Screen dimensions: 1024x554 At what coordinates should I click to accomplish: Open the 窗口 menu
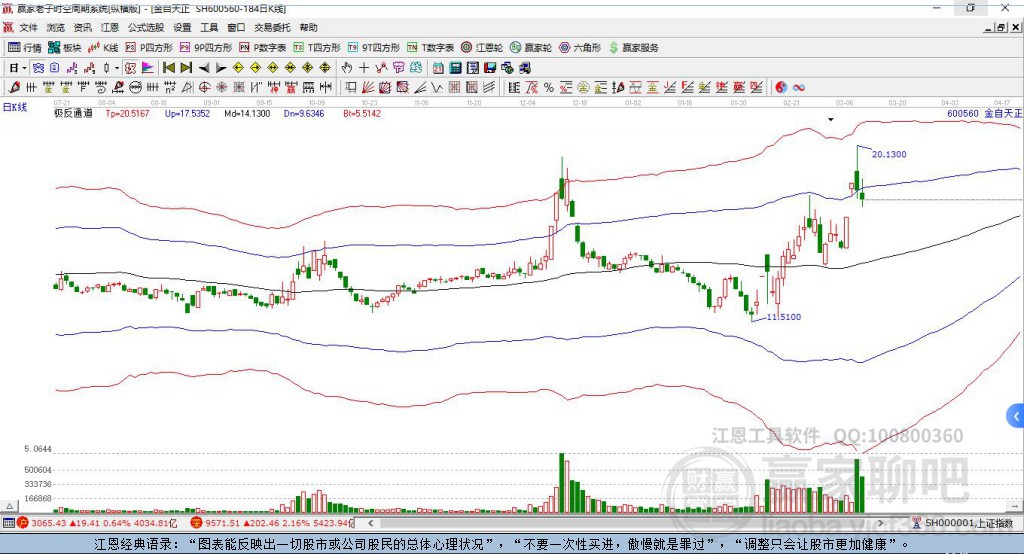[x=236, y=27]
